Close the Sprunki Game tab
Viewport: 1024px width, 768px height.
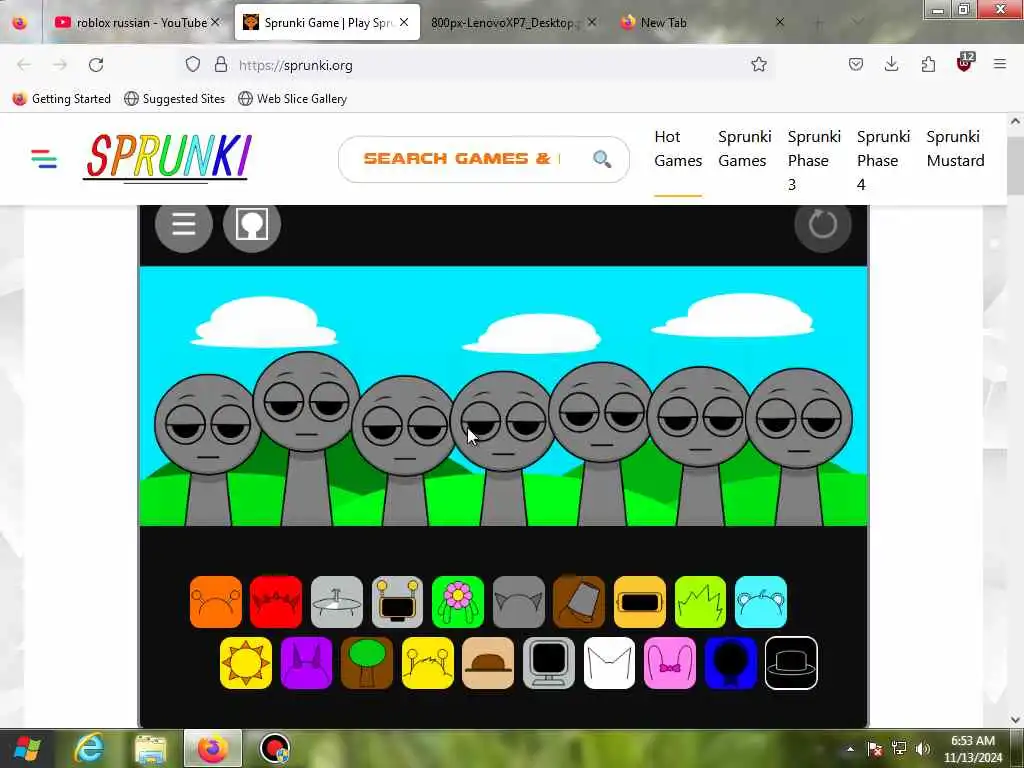(404, 22)
